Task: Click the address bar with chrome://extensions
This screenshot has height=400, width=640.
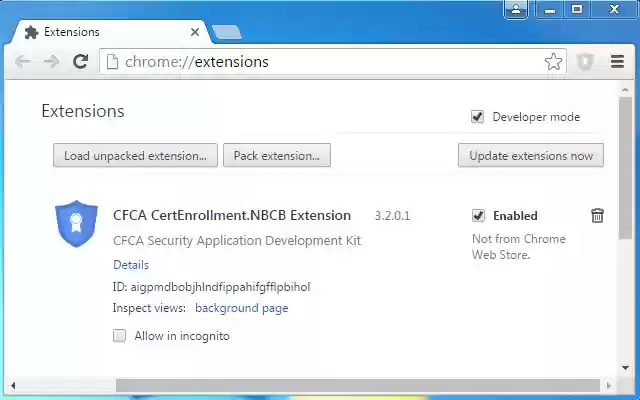Action: (x=333, y=62)
